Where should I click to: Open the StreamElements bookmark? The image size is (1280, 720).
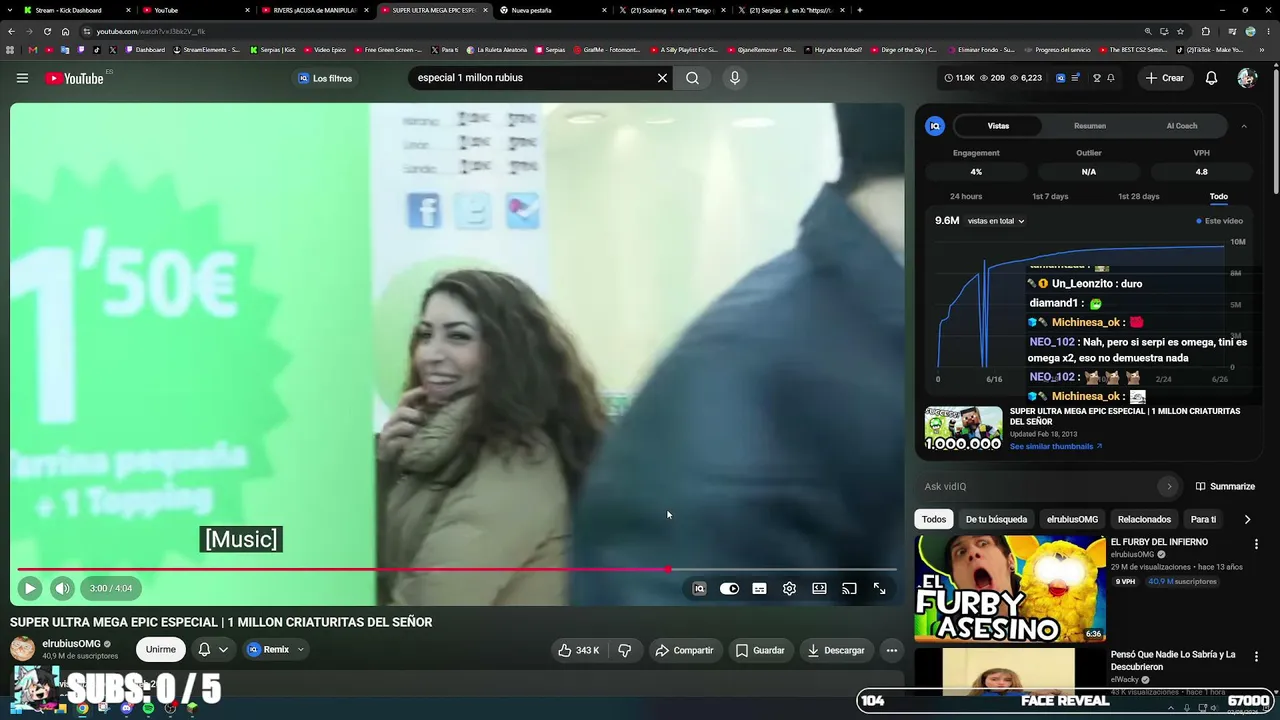206,49
